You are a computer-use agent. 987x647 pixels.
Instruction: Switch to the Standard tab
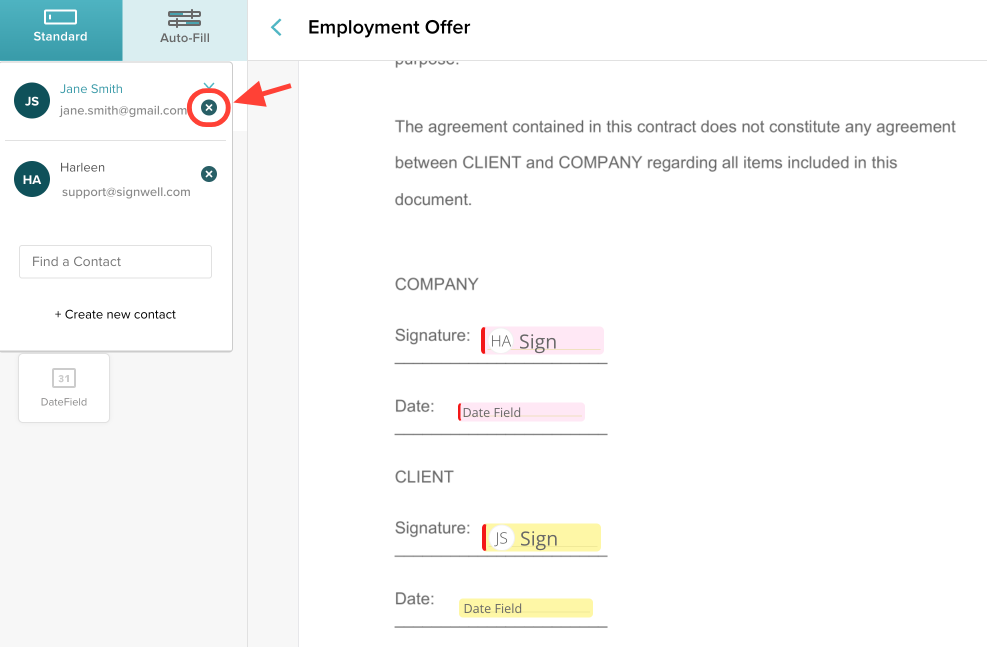(61, 30)
